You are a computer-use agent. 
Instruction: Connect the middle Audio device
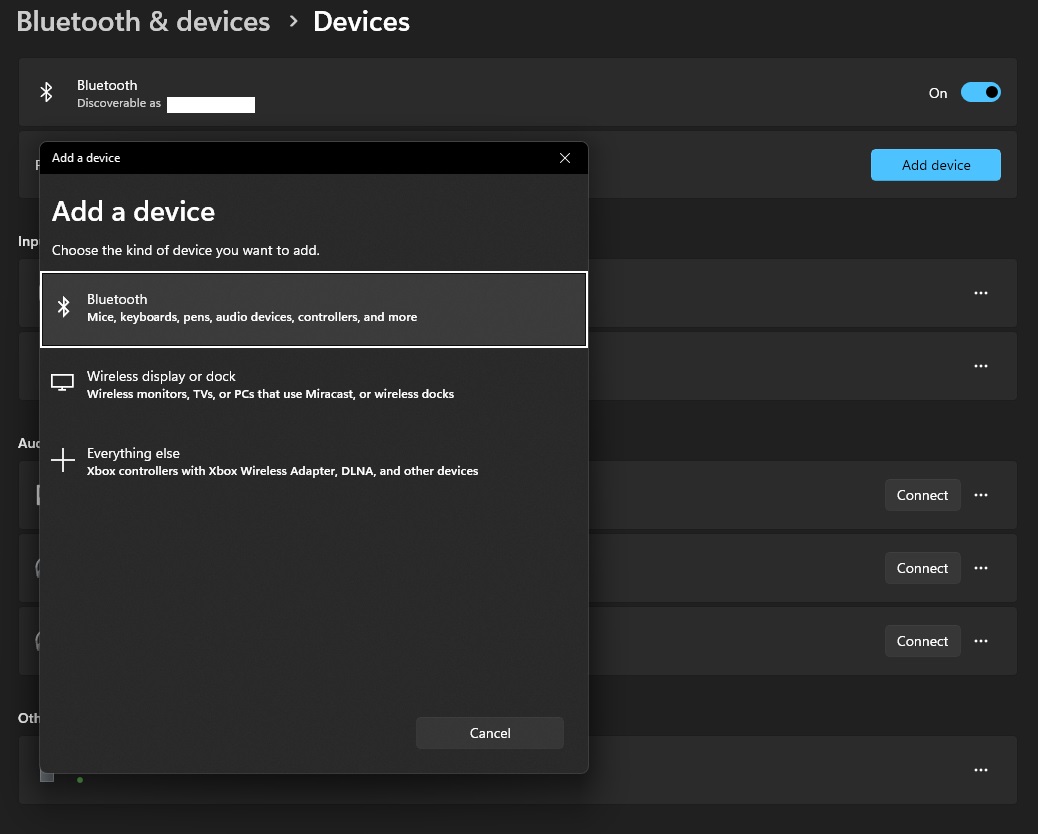click(x=922, y=568)
